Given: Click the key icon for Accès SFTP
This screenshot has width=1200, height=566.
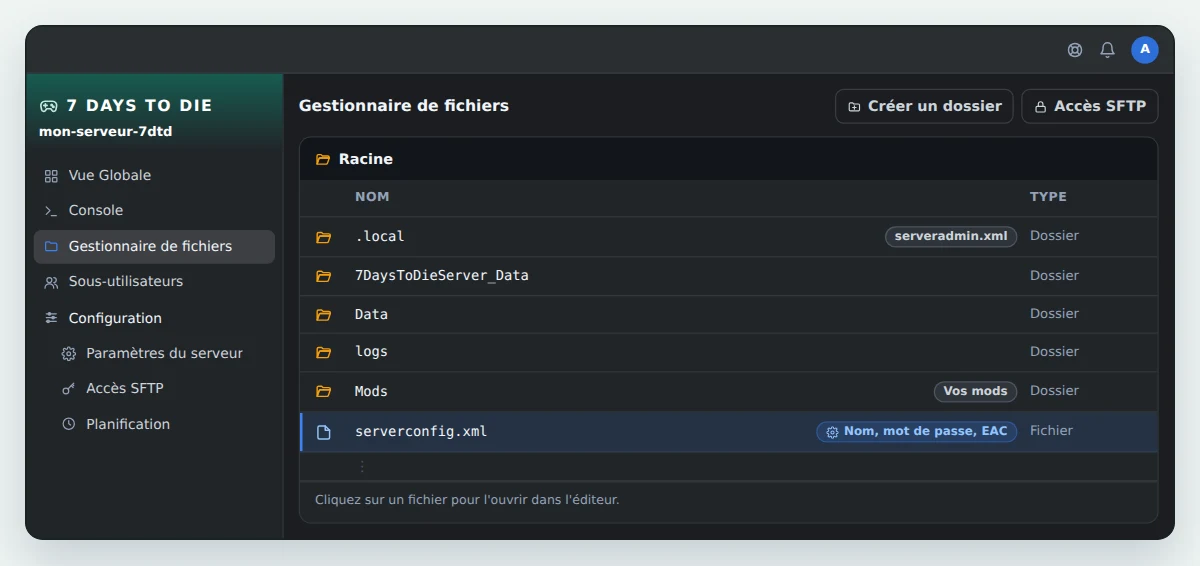Looking at the screenshot, I should click(x=69, y=388).
